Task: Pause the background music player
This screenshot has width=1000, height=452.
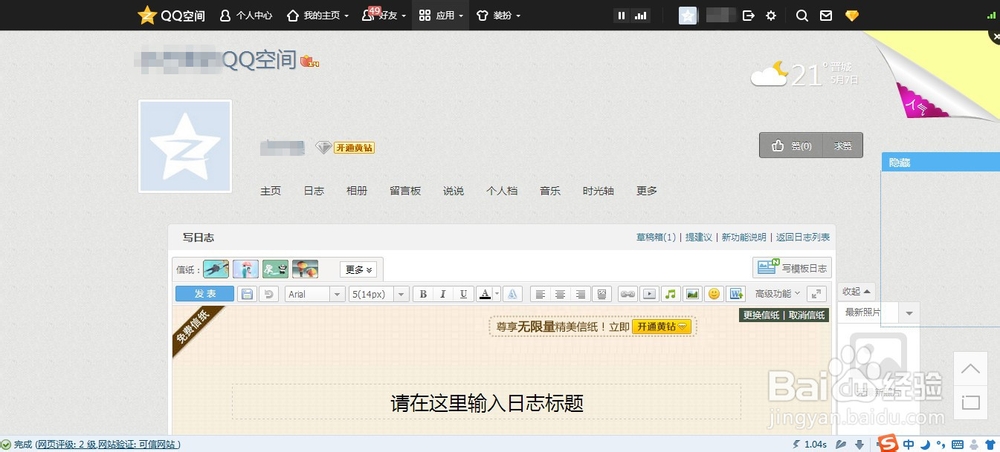Action: (622, 15)
